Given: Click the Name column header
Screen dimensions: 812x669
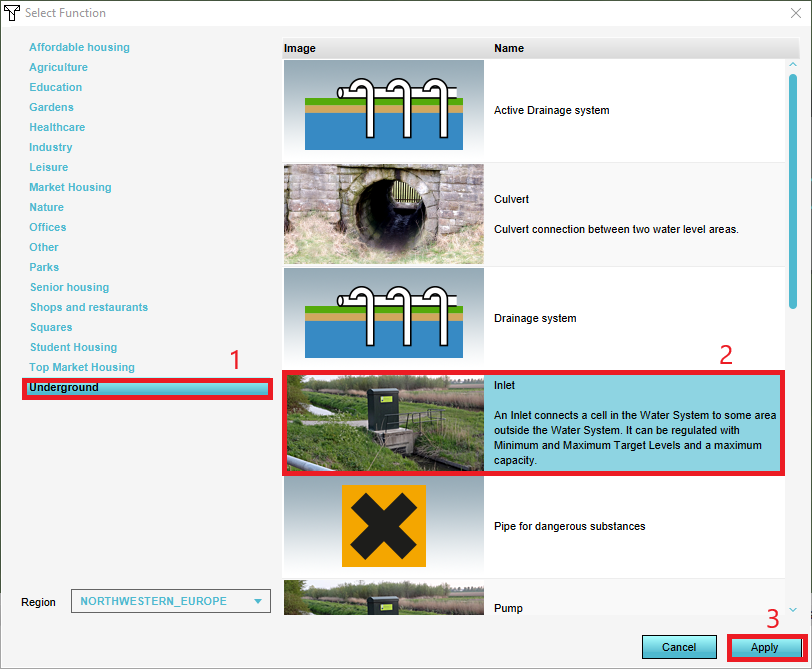Looking at the screenshot, I should 509,48.
